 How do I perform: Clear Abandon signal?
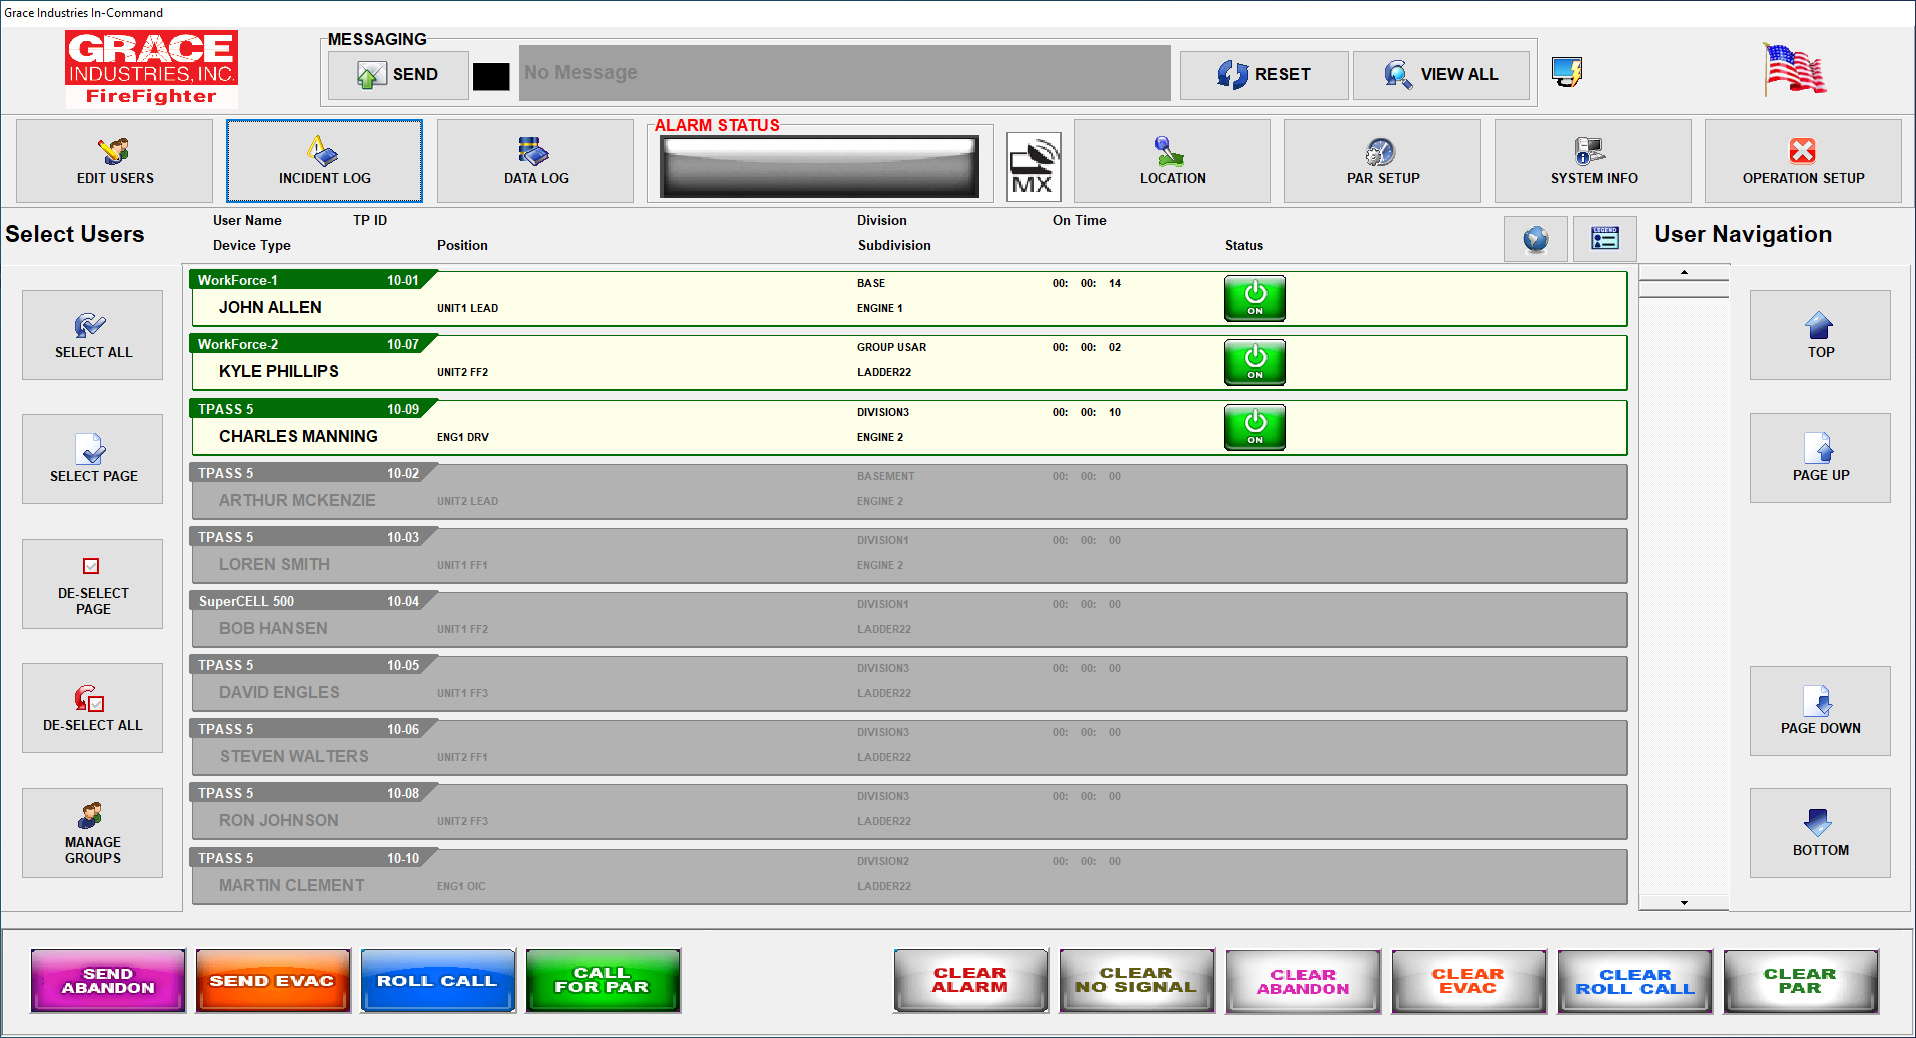(x=1303, y=981)
